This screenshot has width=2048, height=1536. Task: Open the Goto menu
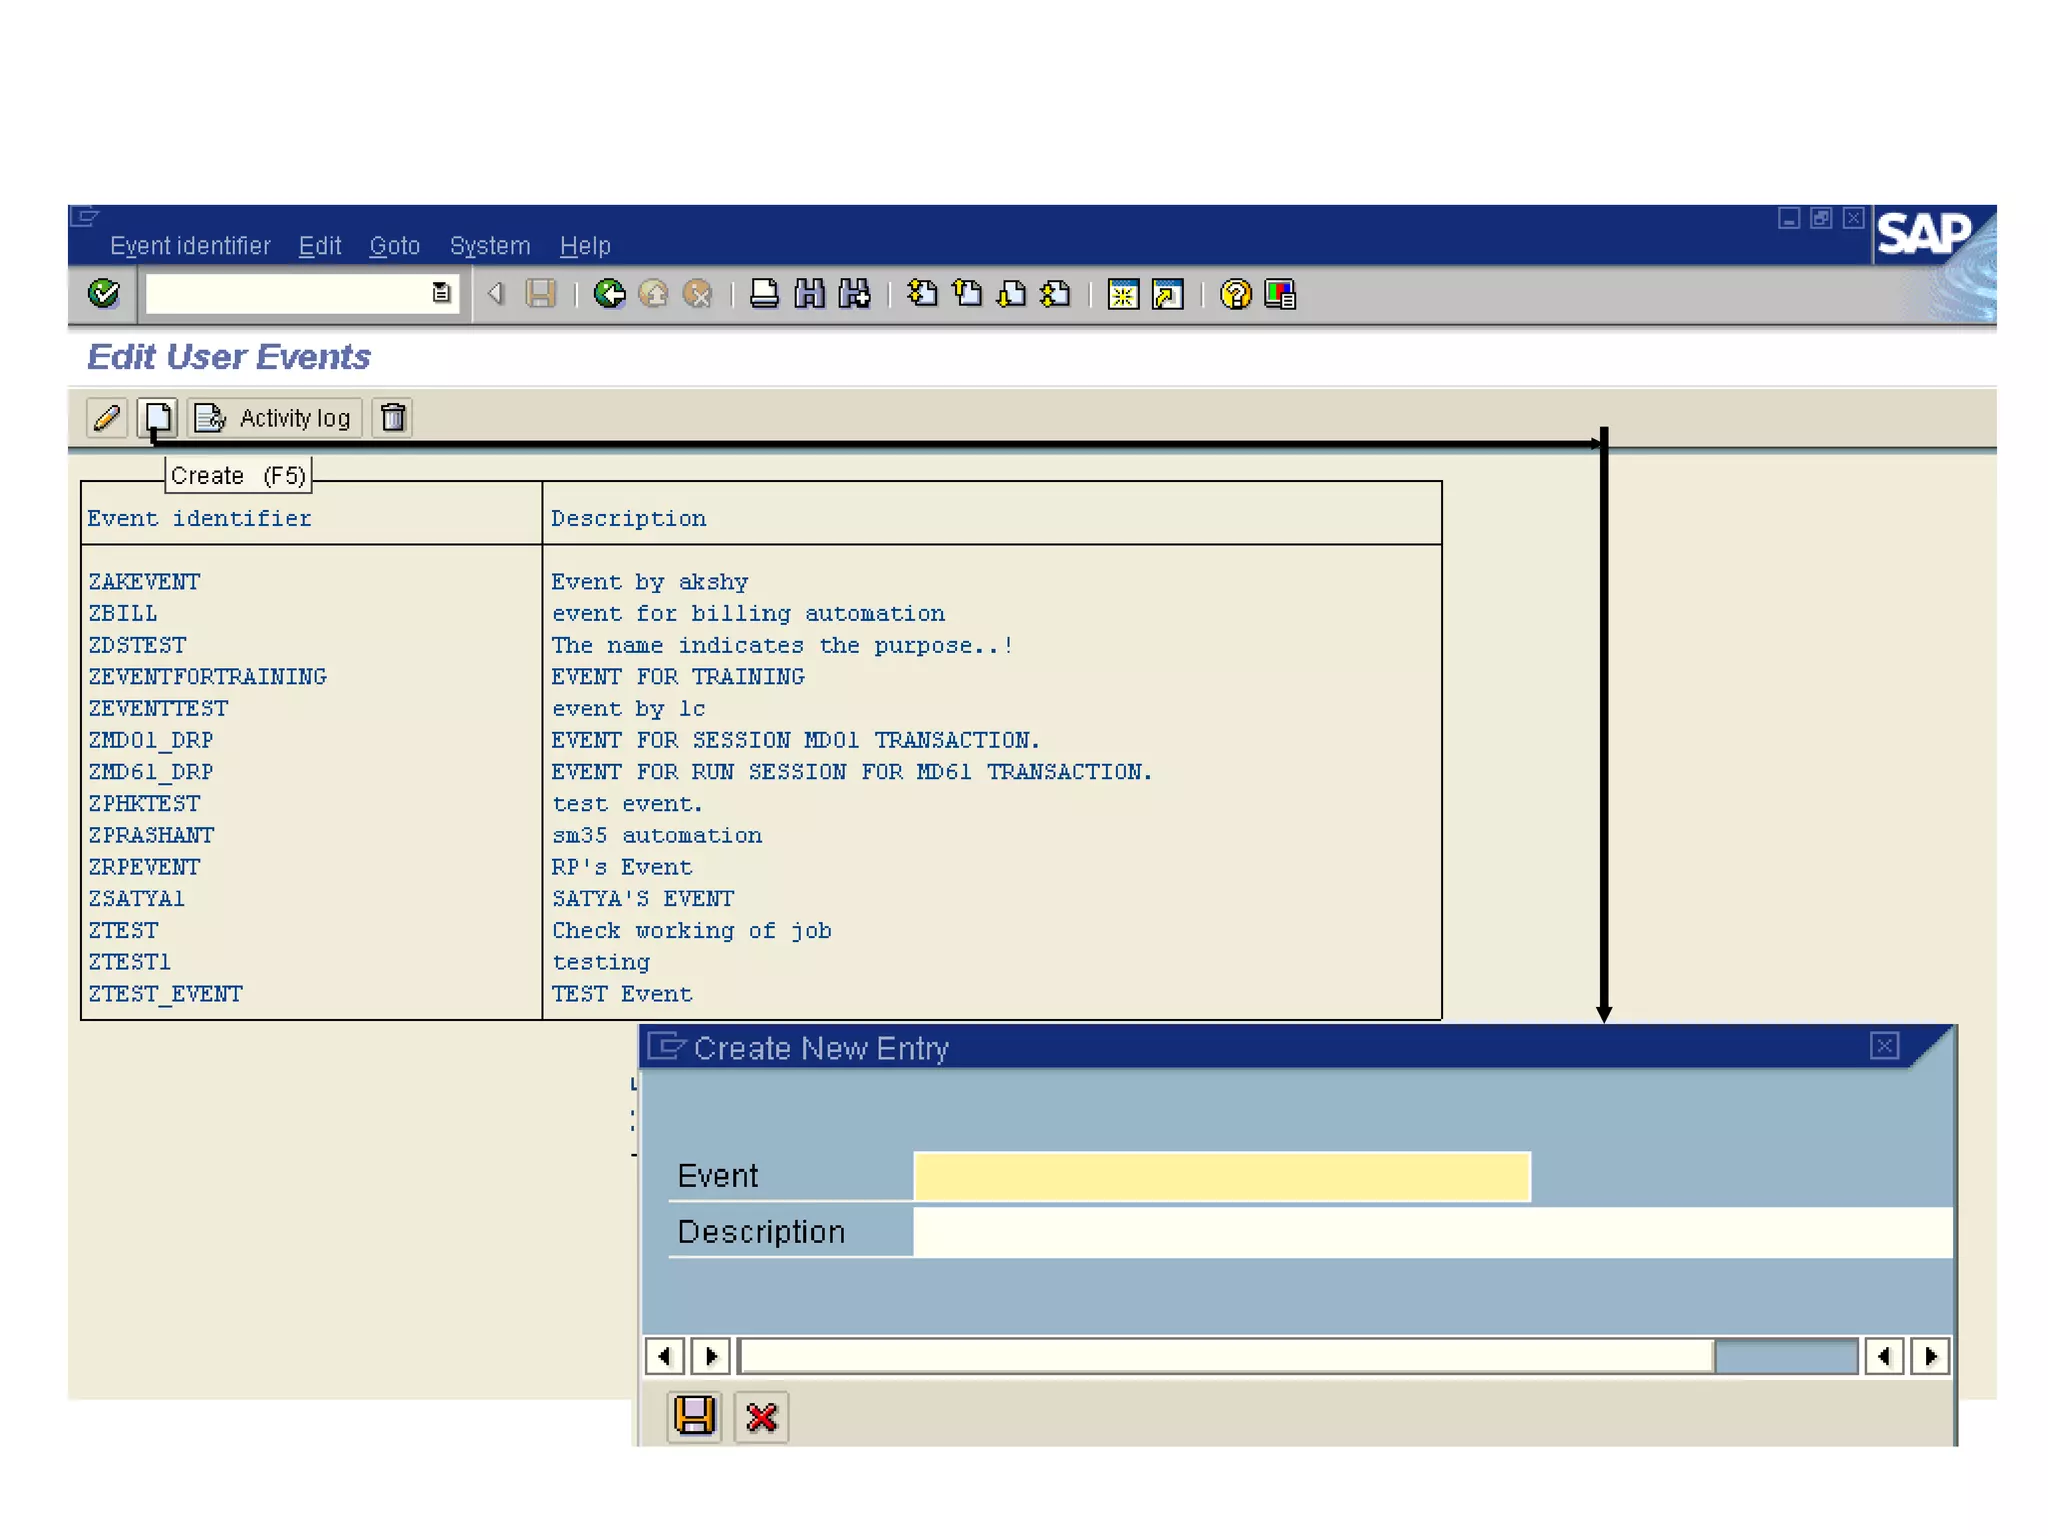394,246
